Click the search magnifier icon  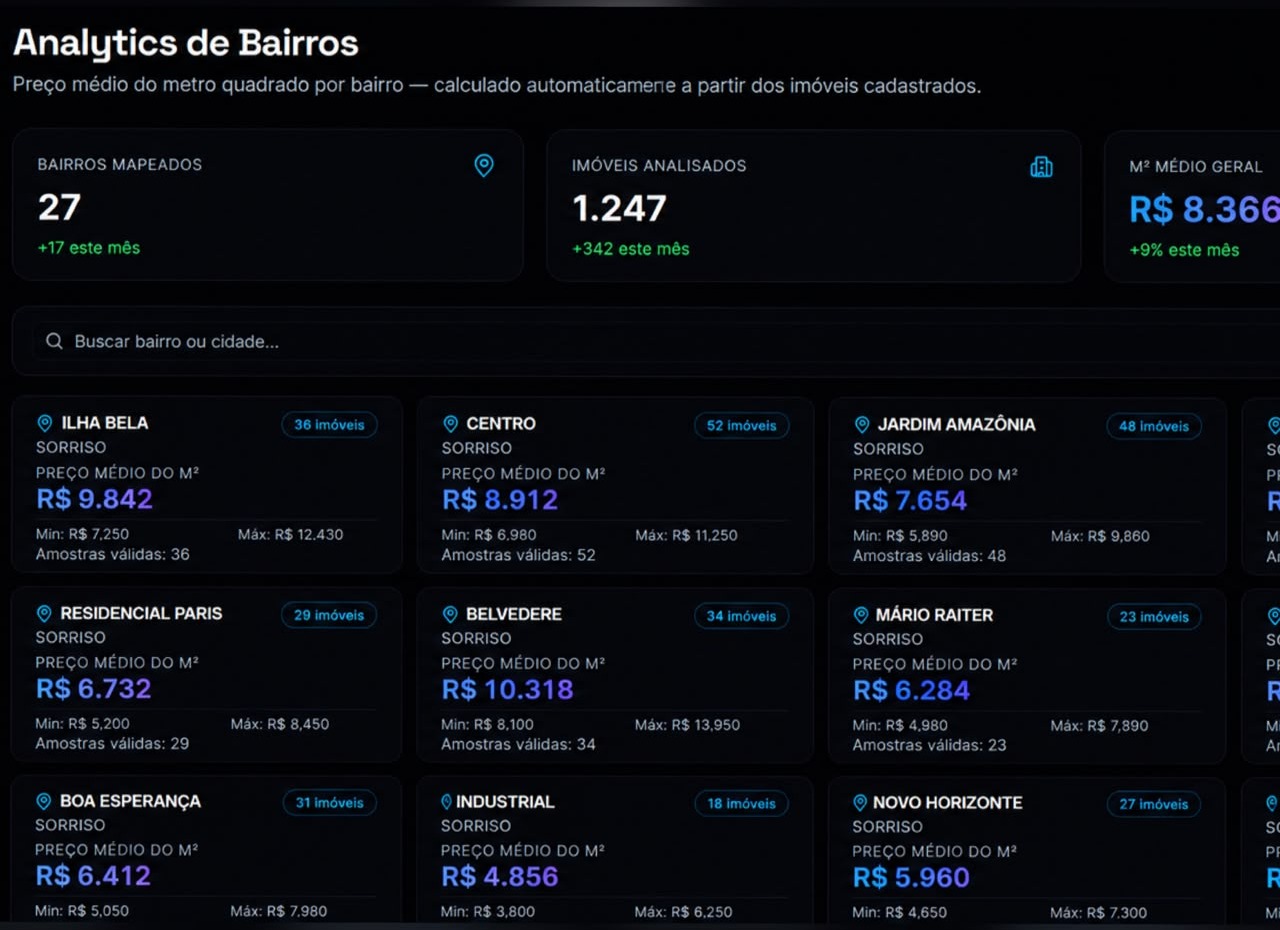pos(54,342)
